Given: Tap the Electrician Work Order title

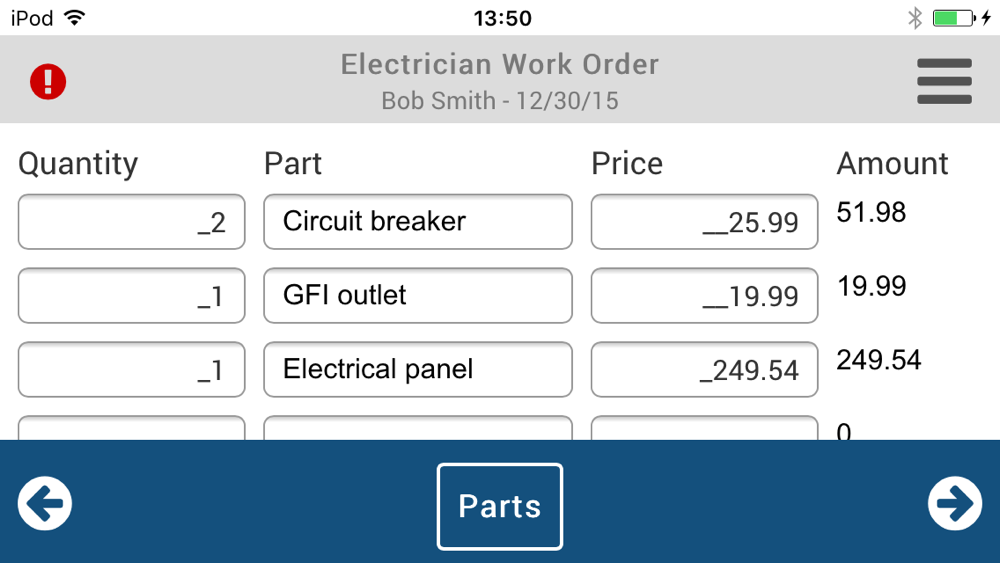Looking at the screenshot, I should pos(500,65).
